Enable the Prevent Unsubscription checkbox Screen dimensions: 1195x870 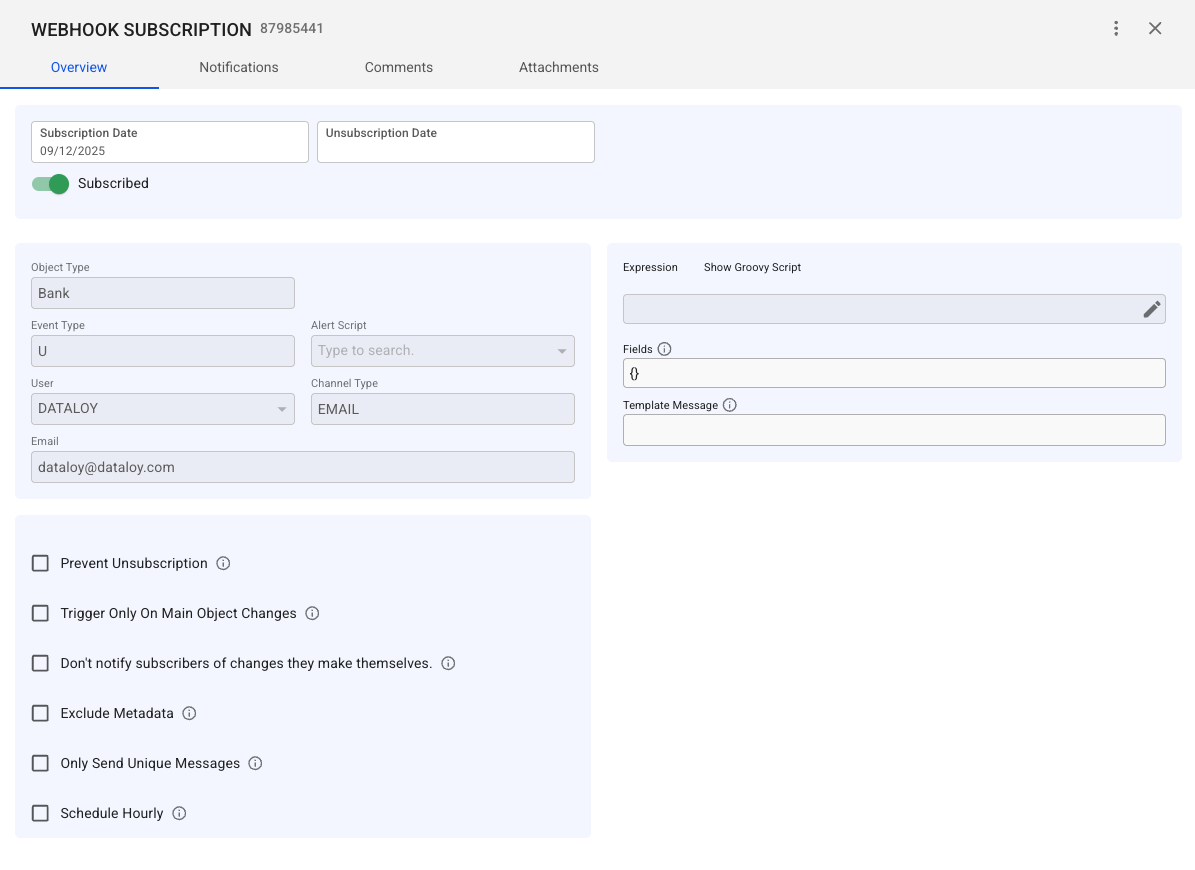[40, 564]
